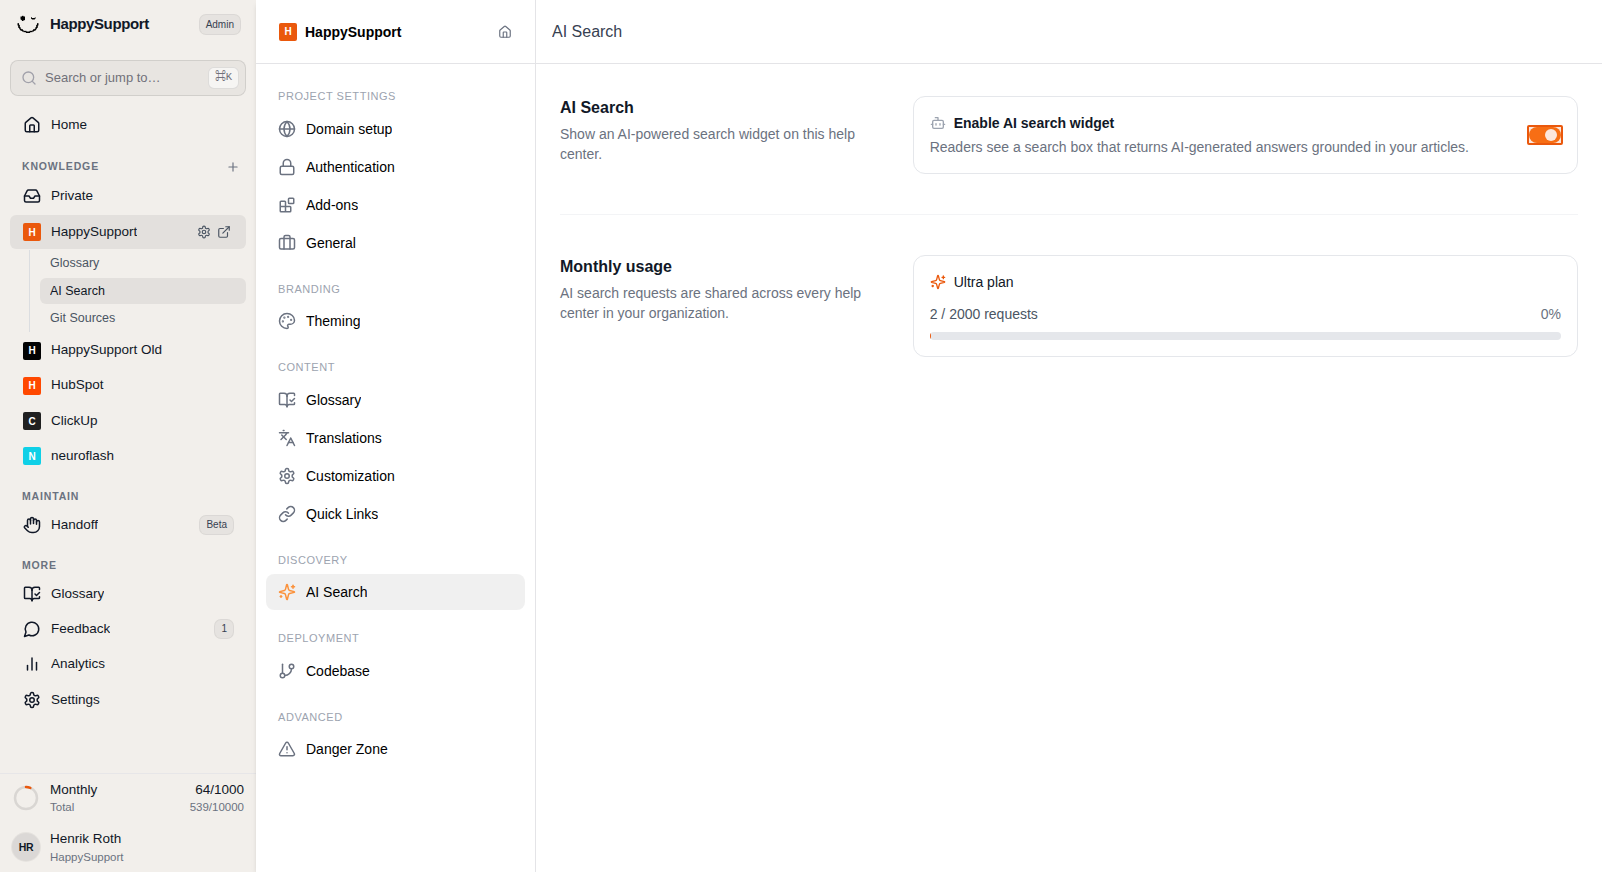The height and width of the screenshot is (872, 1602).
Task: Click the Handoff hand icon
Action: [32, 525]
